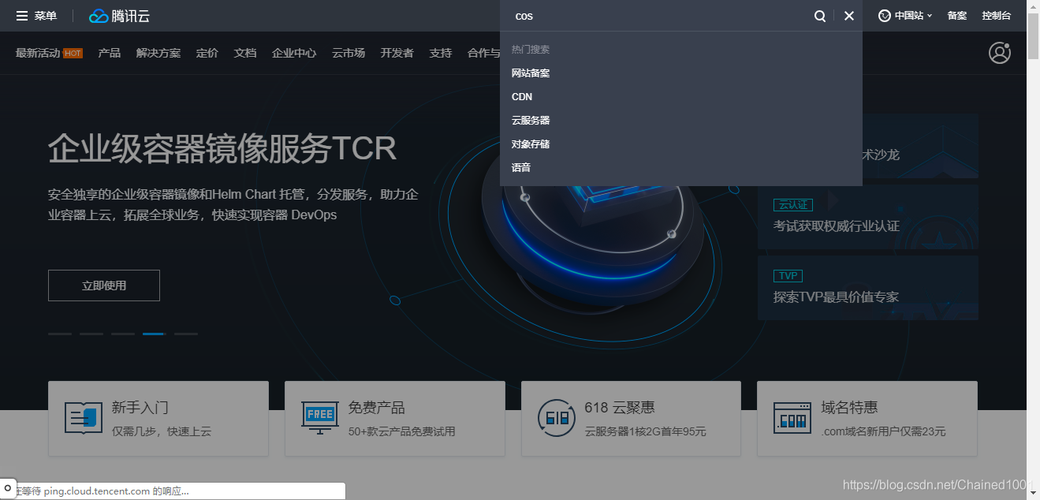Select hot search 对象存储
Screen dimensions: 1040x500
click(x=531, y=144)
